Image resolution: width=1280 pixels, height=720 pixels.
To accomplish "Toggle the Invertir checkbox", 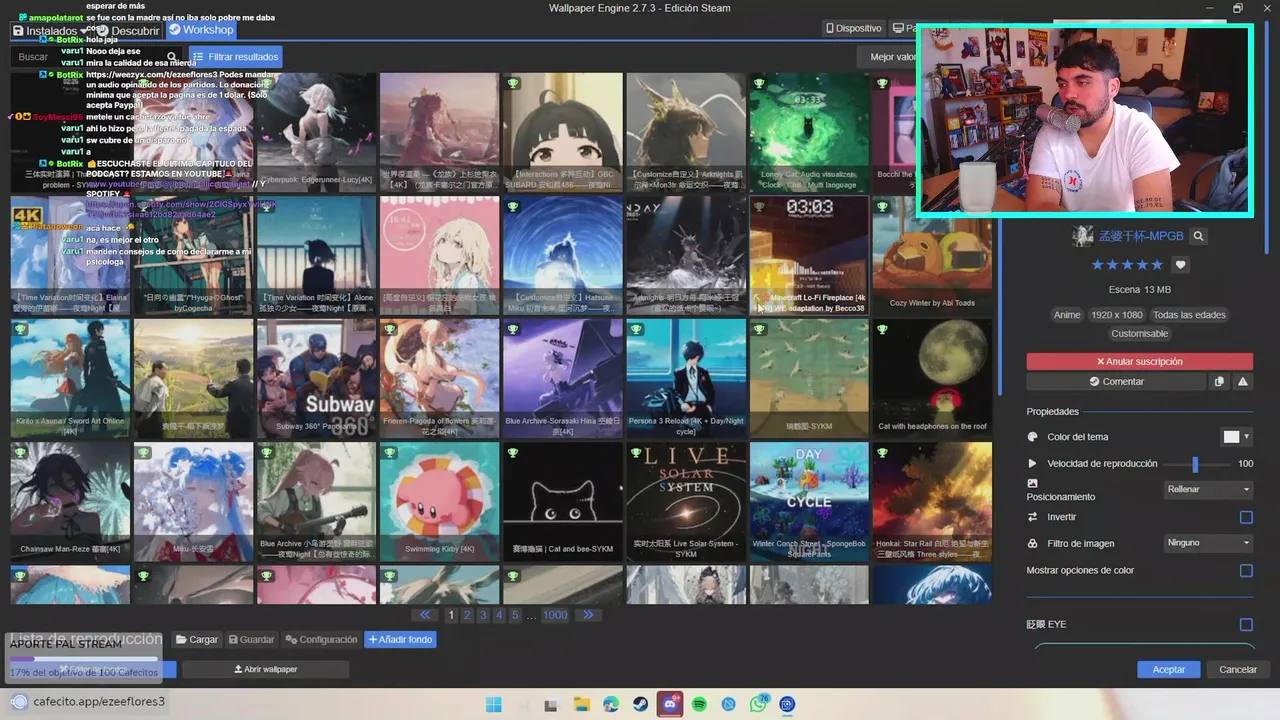I will 1246,517.
